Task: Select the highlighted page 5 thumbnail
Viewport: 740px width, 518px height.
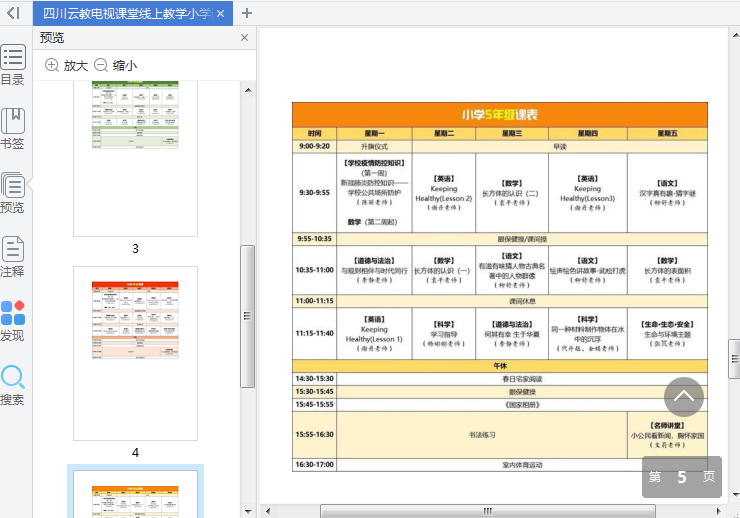Action: pyautogui.click(x=135, y=493)
